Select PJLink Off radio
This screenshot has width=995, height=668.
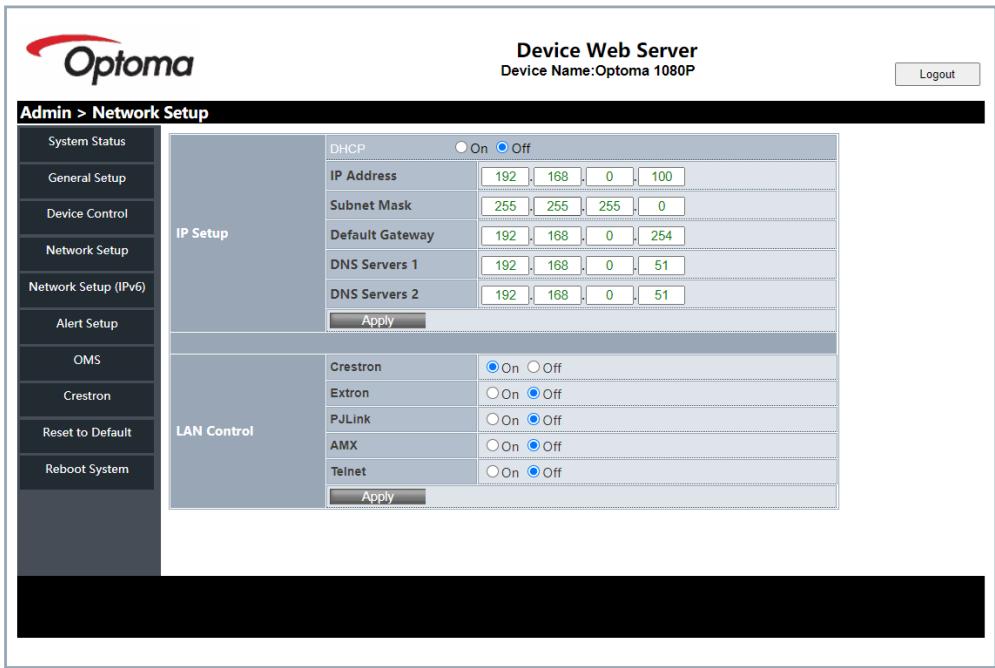click(x=534, y=419)
